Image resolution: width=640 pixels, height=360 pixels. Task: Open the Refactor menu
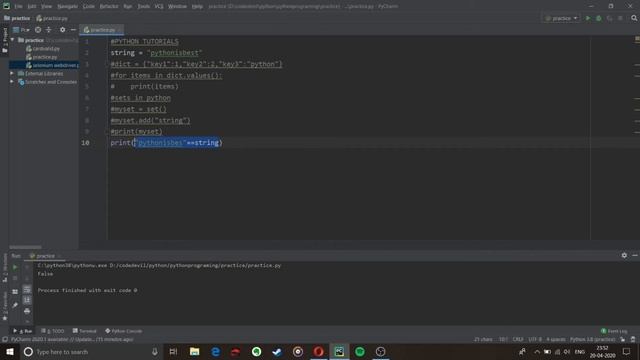pos(109,6)
